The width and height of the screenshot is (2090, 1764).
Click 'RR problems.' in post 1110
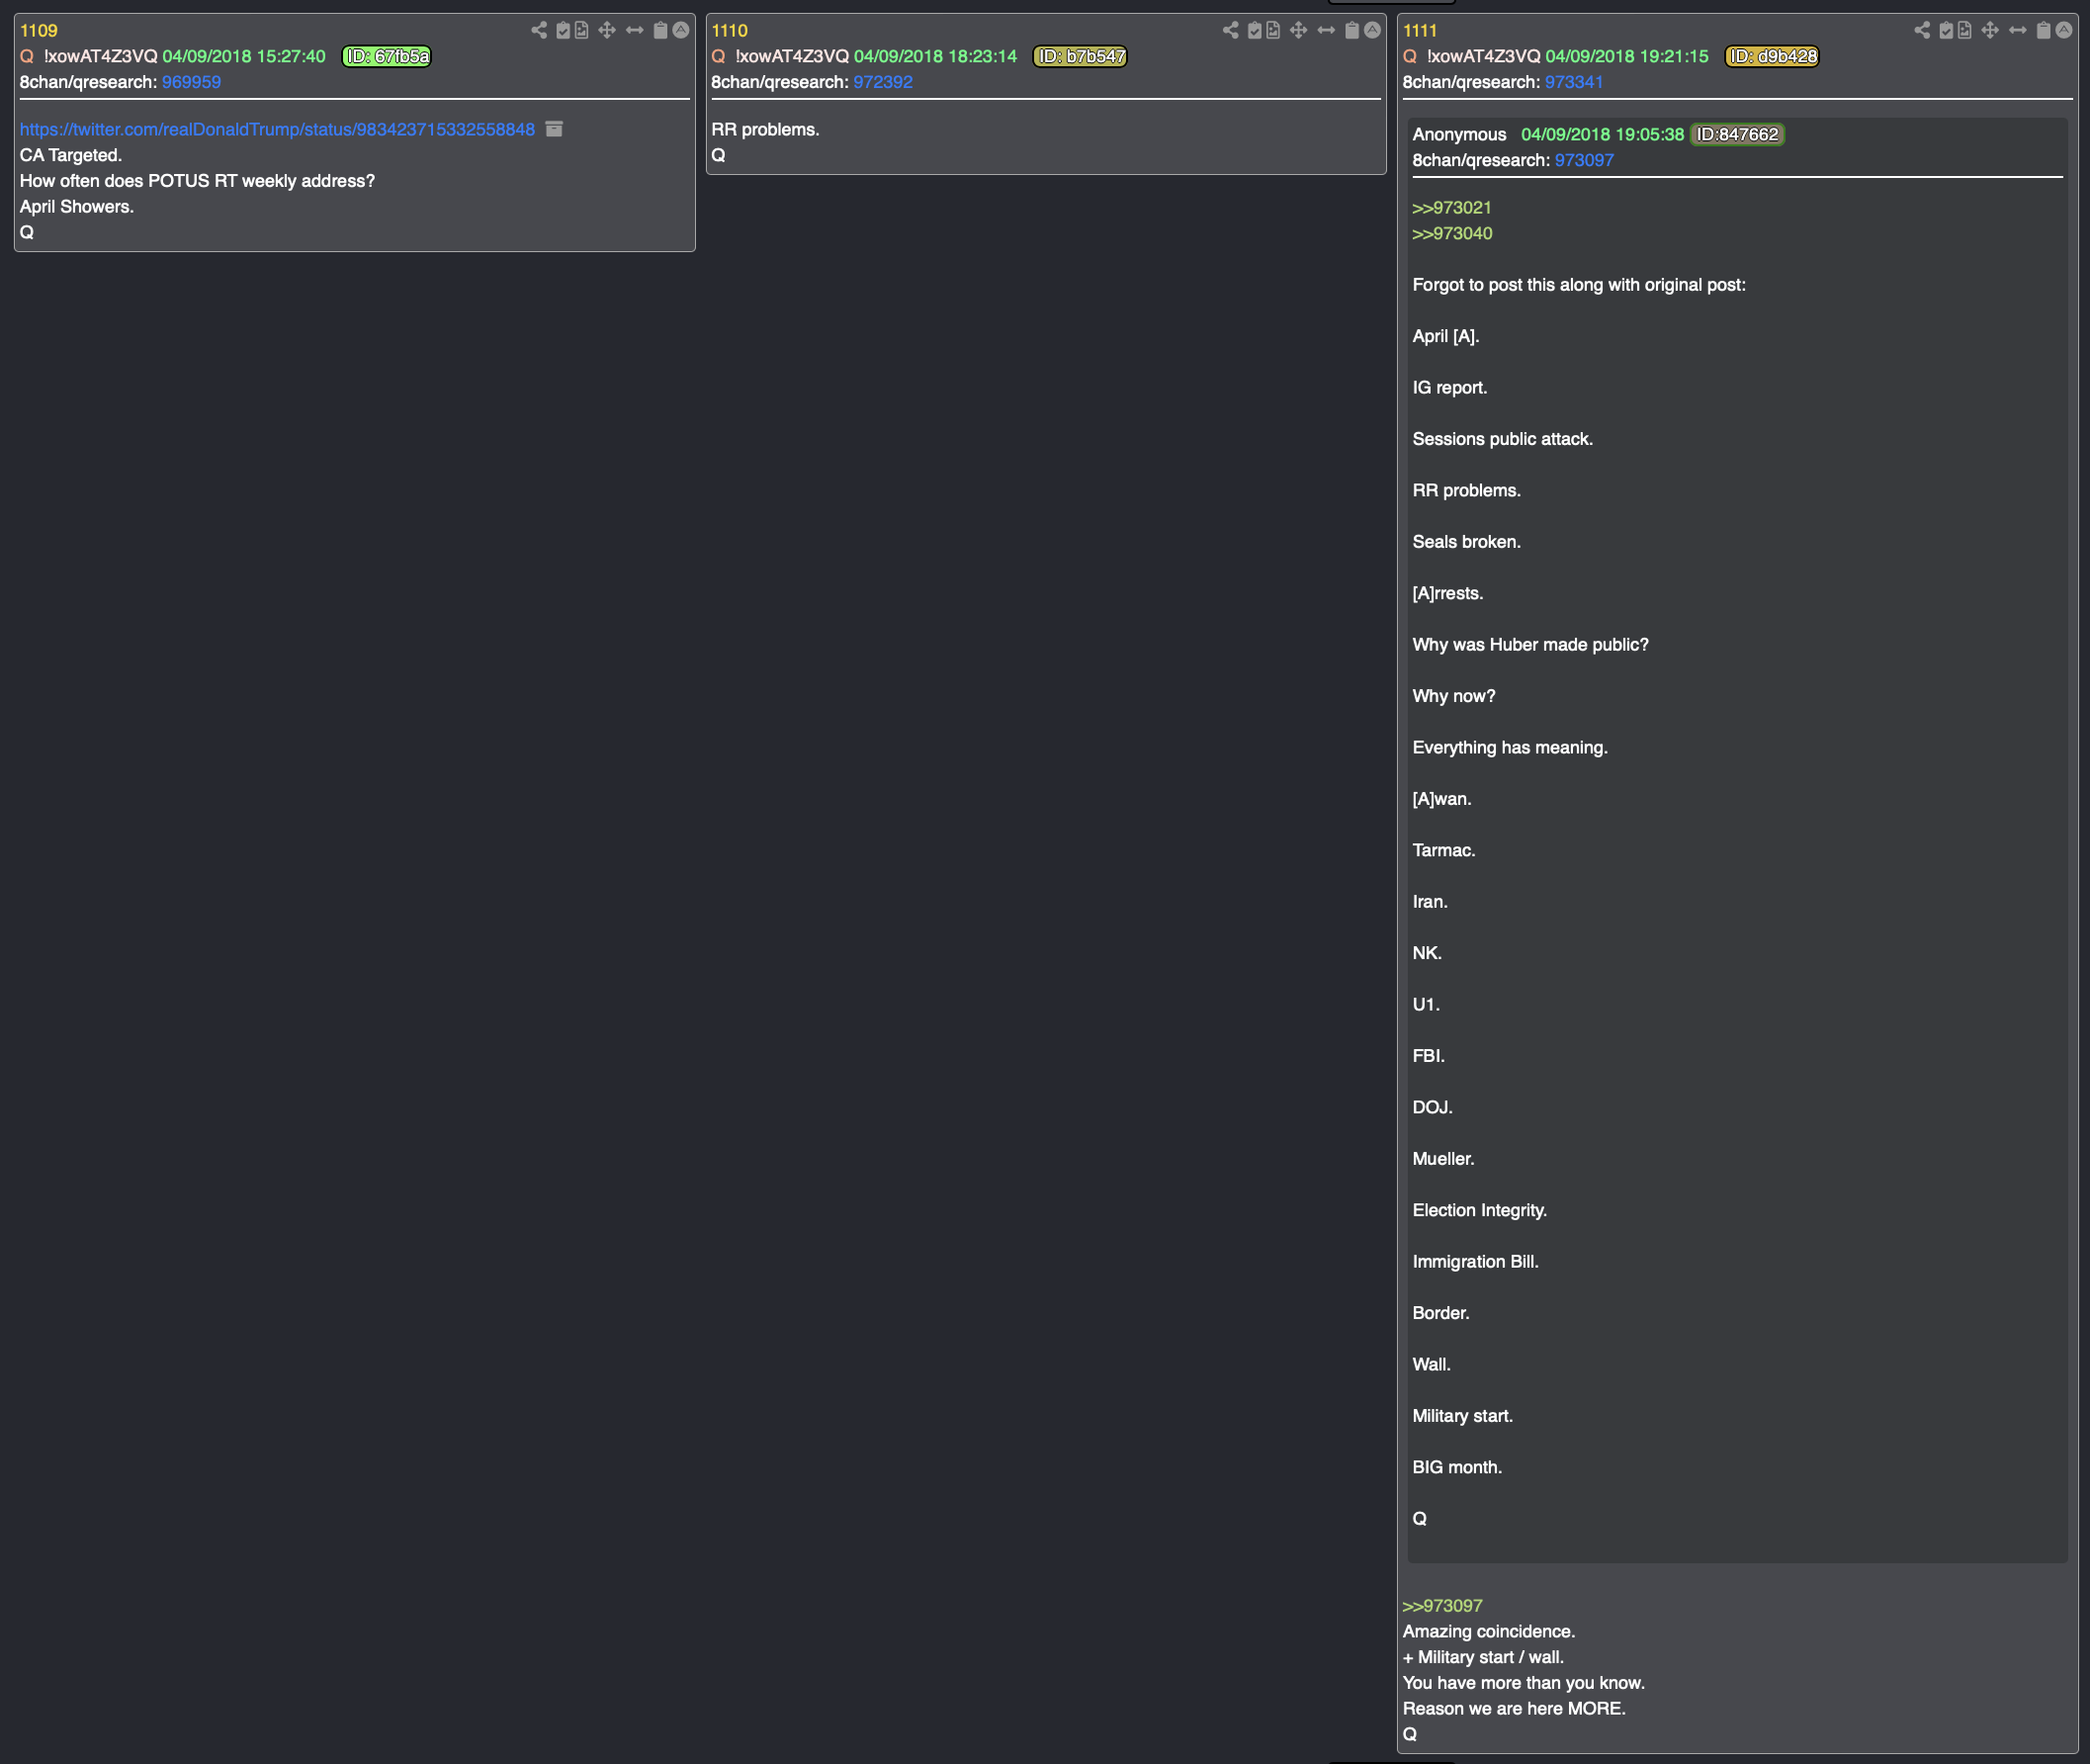point(765,130)
